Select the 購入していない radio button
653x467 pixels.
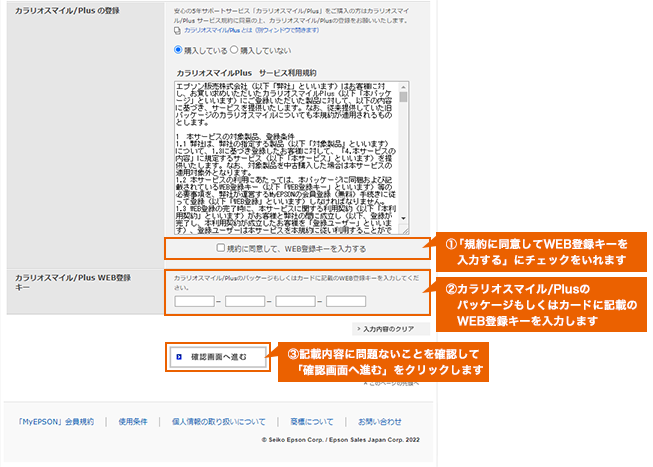coord(234,48)
